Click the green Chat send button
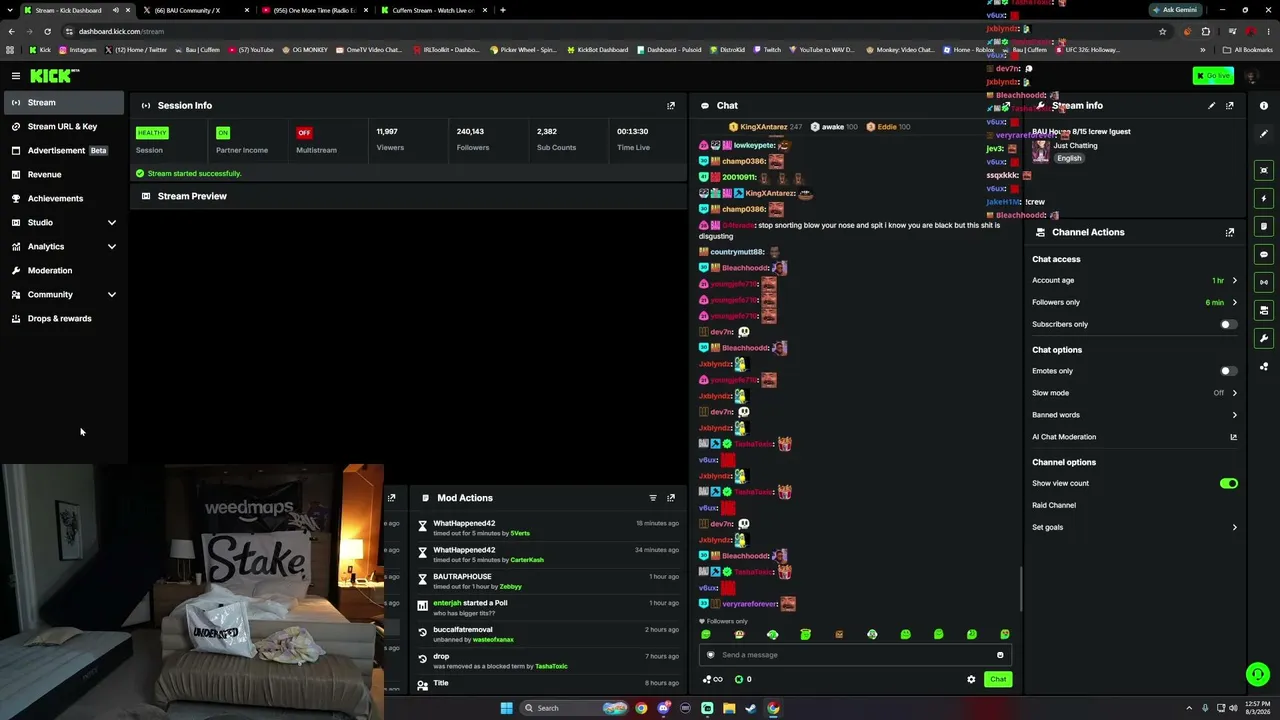 [998, 679]
